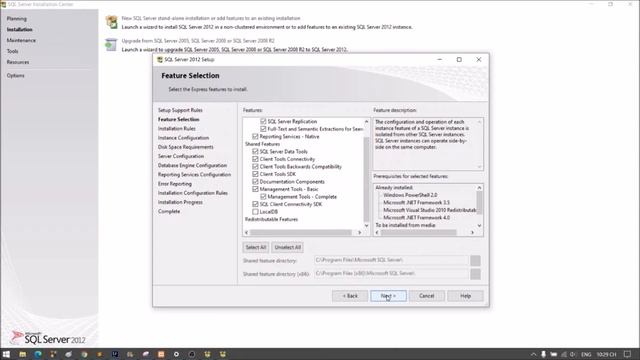640x360 pixels.
Task: Open Help in setup wizard
Action: 465,296
